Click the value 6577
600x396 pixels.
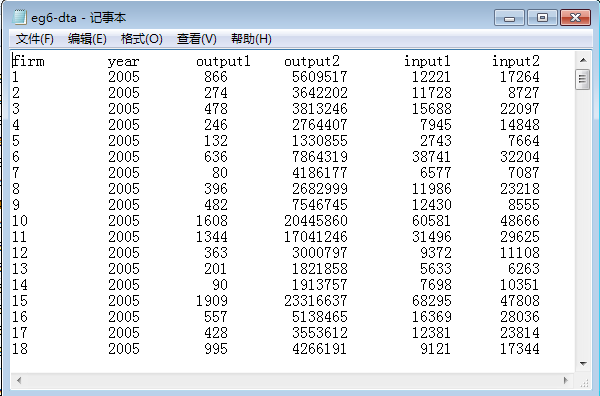pos(435,173)
